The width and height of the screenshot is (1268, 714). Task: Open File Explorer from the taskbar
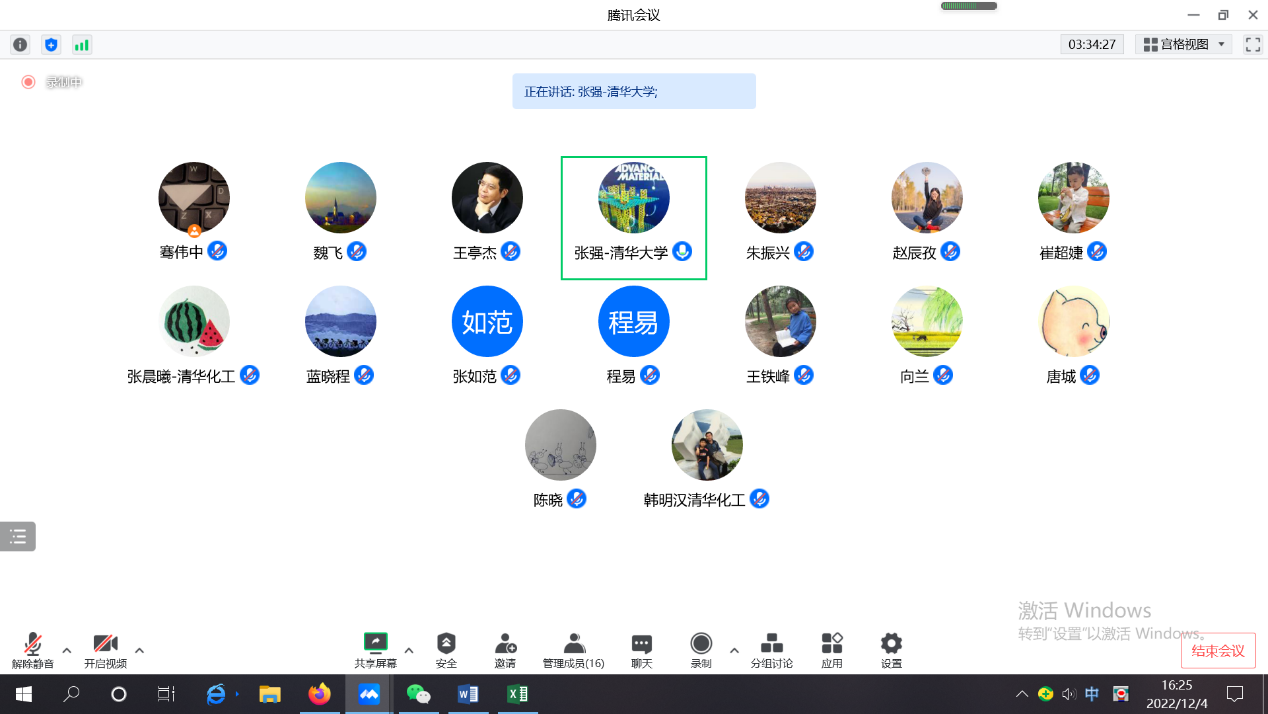(270, 694)
